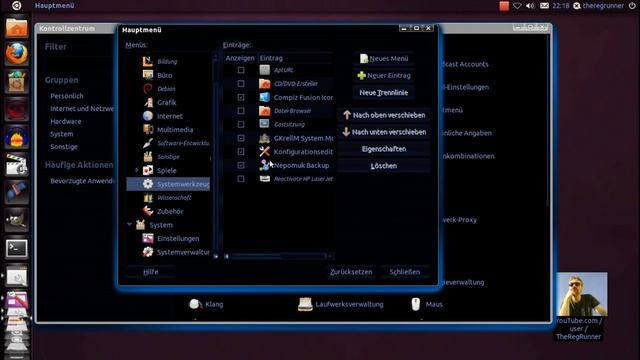Image resolution: width=640 pixels, height=360 pixels.
Task: Select the Systemwerkzeuge gear icon
Action: point(147,184)
